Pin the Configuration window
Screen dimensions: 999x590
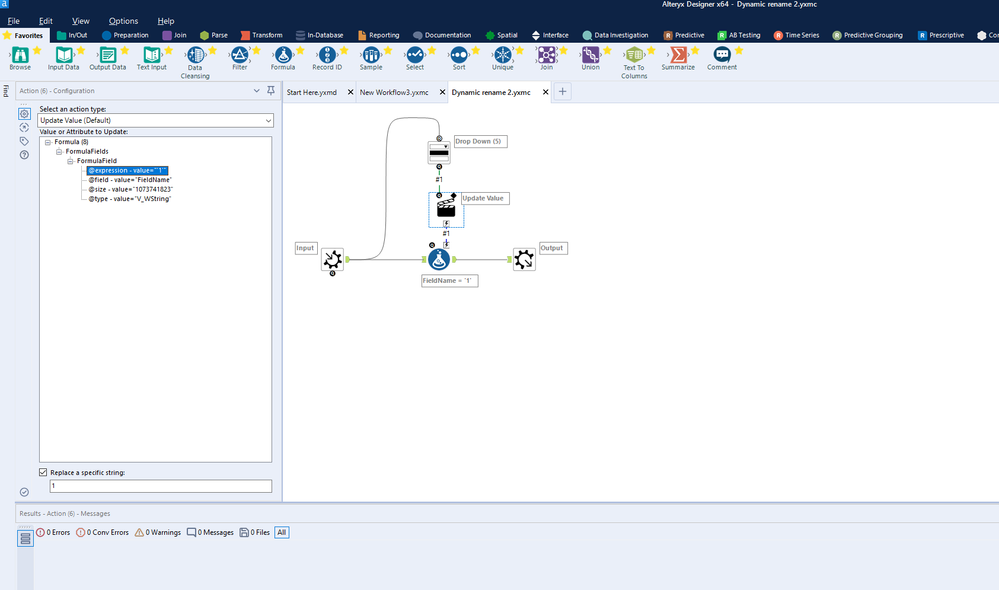271,90
